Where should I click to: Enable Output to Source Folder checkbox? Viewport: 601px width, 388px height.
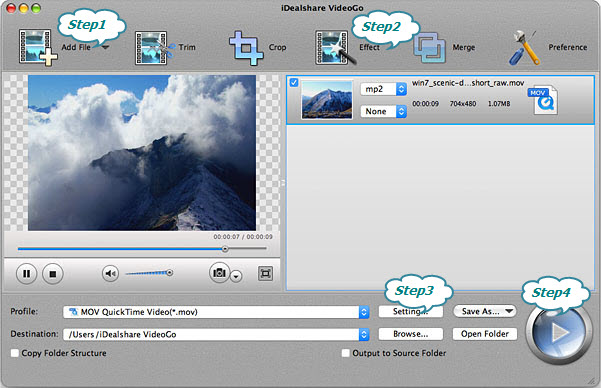(345, 353)
